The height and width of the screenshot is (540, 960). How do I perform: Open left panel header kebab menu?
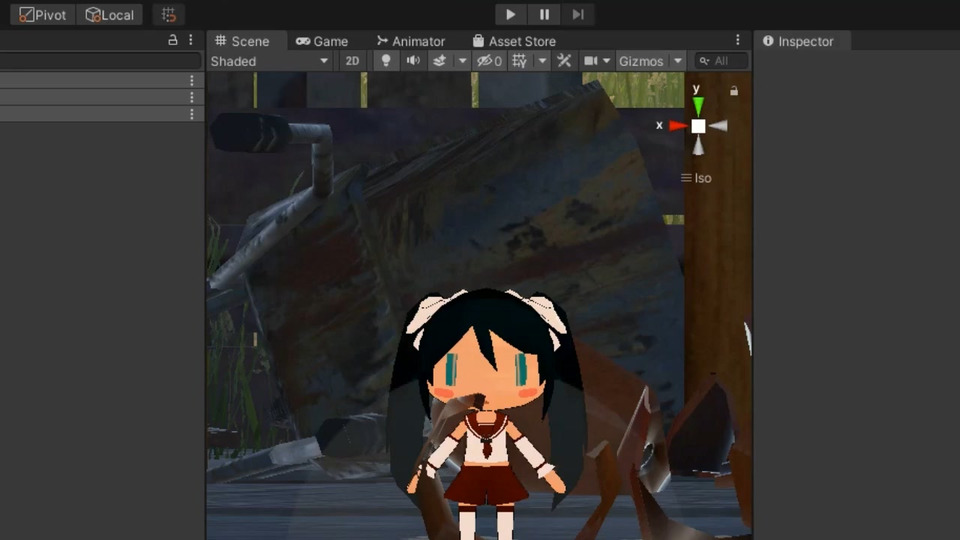point(190,40)
